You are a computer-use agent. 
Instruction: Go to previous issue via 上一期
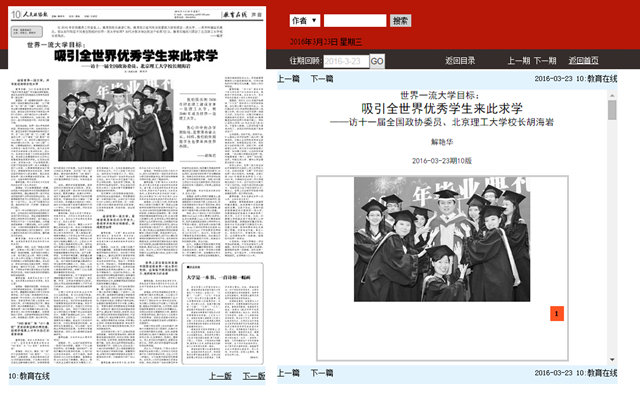click(x=519, y=61)
